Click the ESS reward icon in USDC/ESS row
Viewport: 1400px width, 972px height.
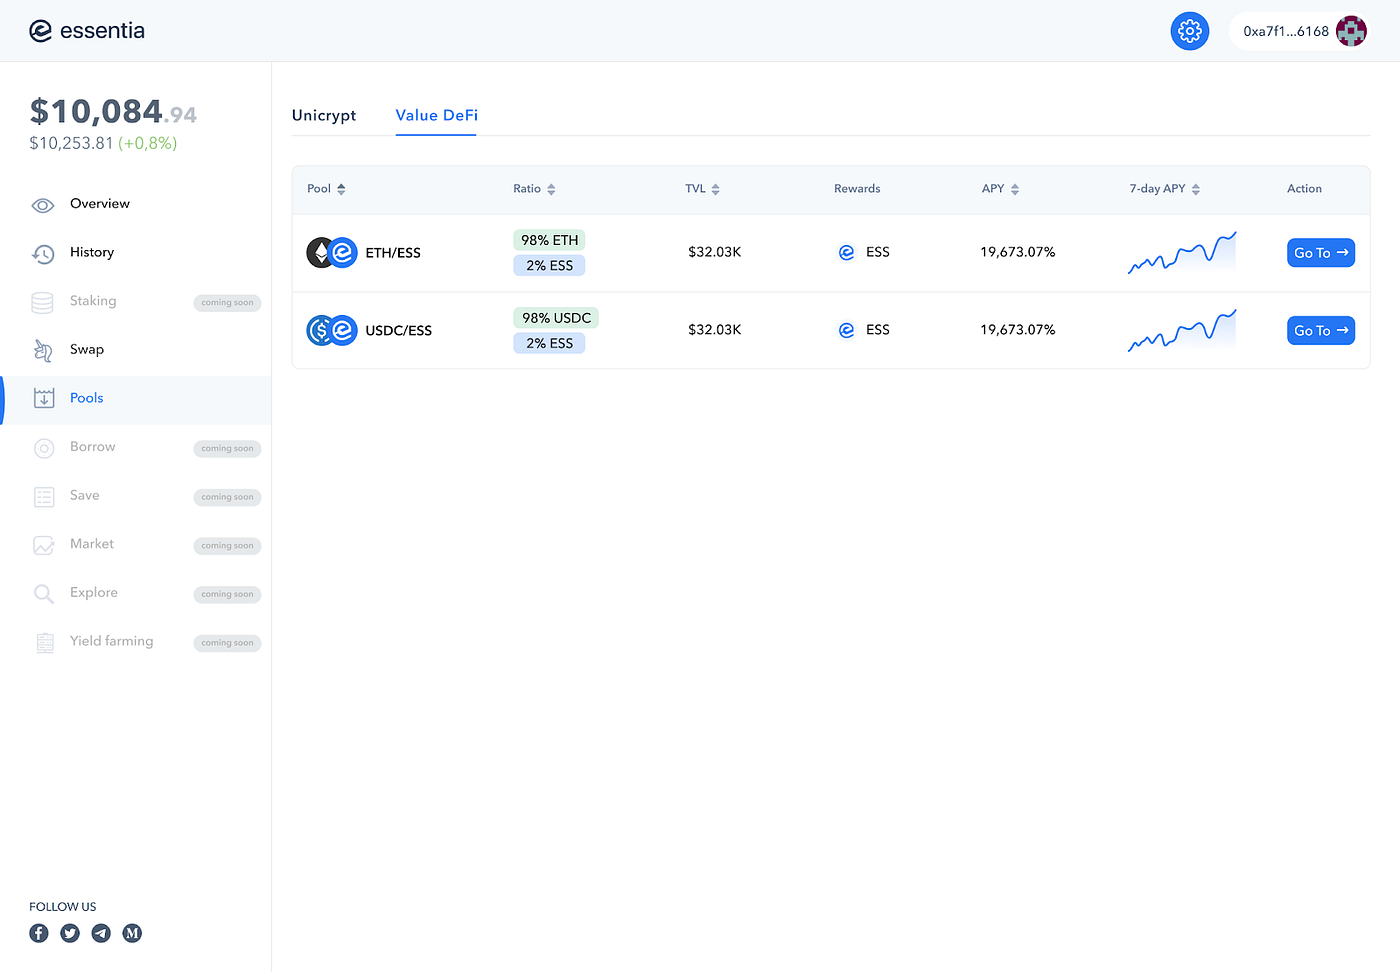point(846,330)
